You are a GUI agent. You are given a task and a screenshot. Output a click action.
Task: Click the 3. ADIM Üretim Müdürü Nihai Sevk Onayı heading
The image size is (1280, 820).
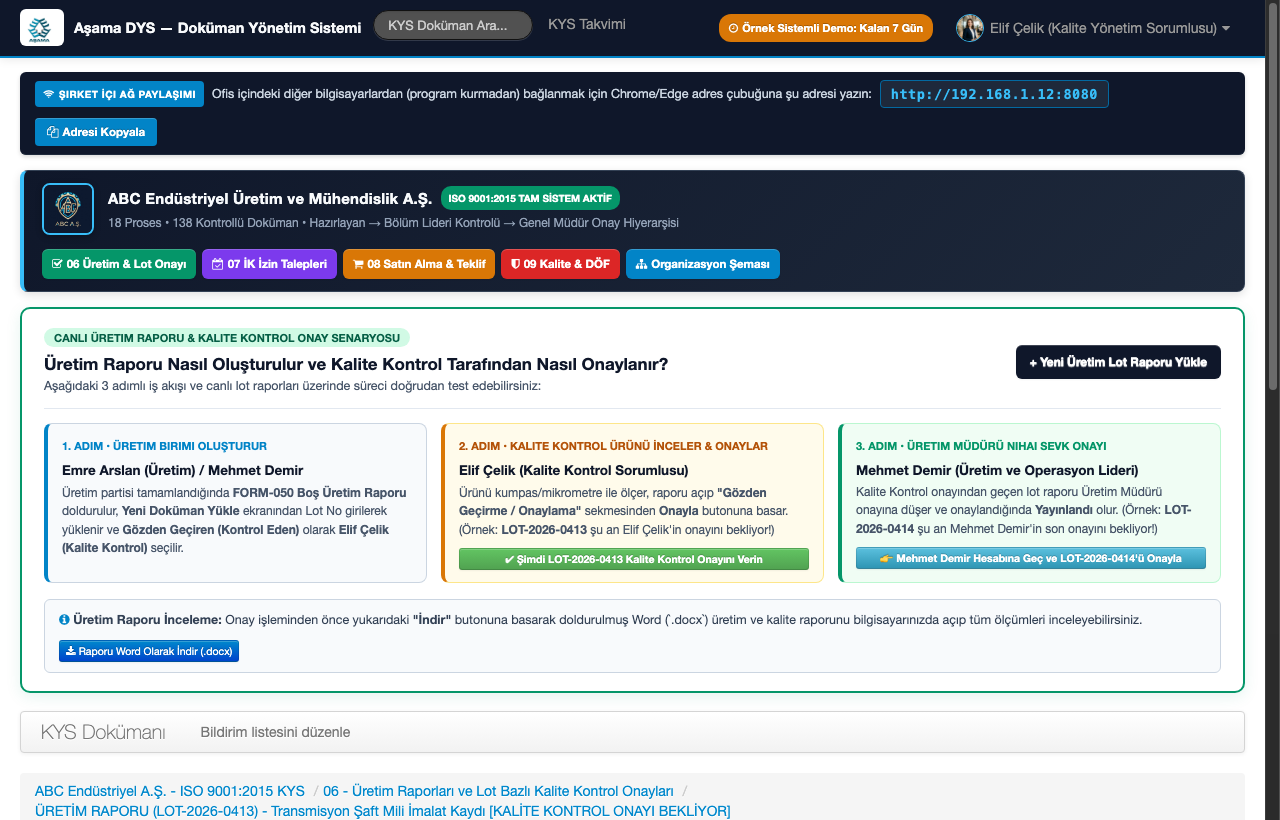pos(981,446)
